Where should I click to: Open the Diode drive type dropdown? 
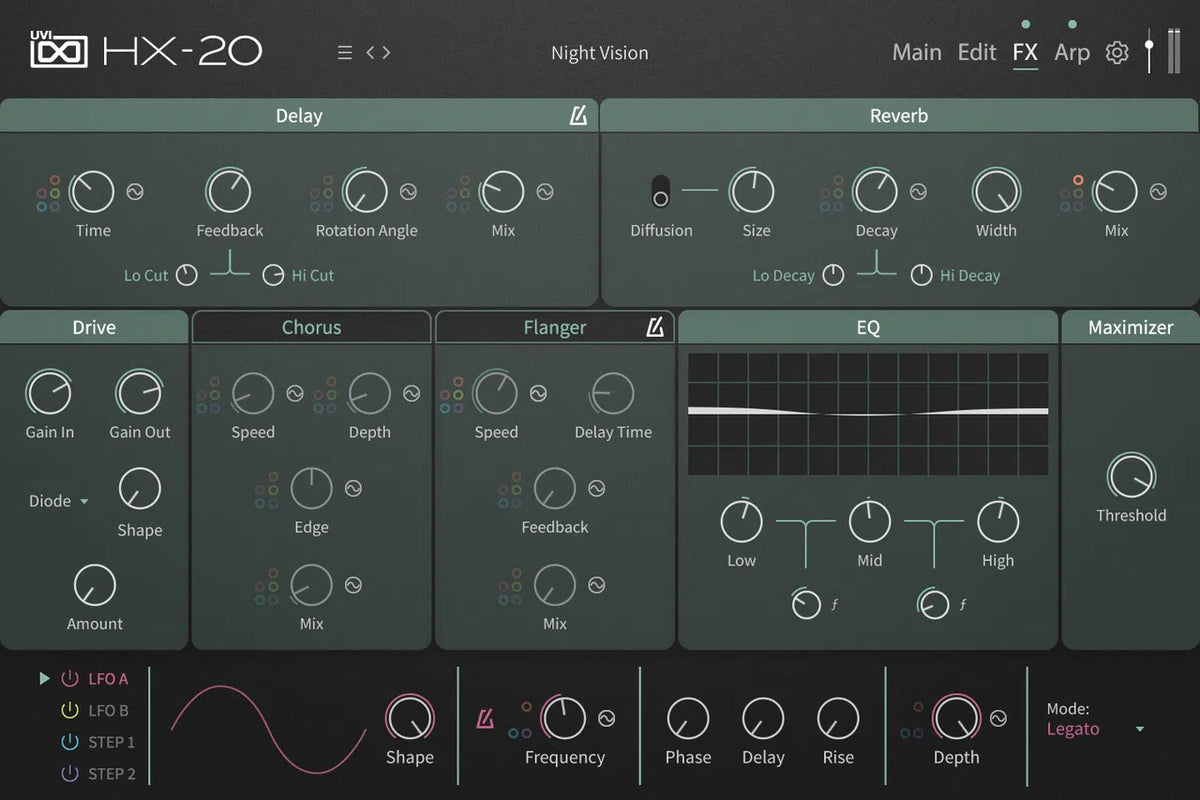tap(58, 501)
